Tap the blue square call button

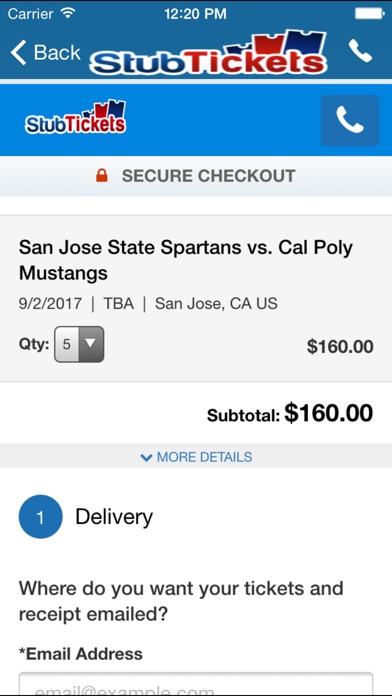[x=350, y=120]
